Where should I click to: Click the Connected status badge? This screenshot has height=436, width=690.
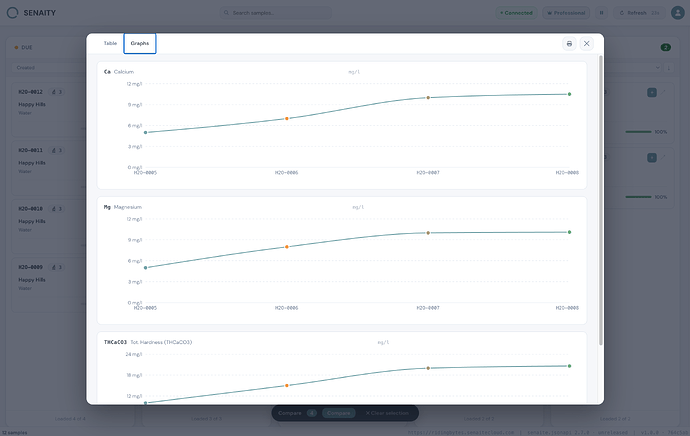point(516,13)
